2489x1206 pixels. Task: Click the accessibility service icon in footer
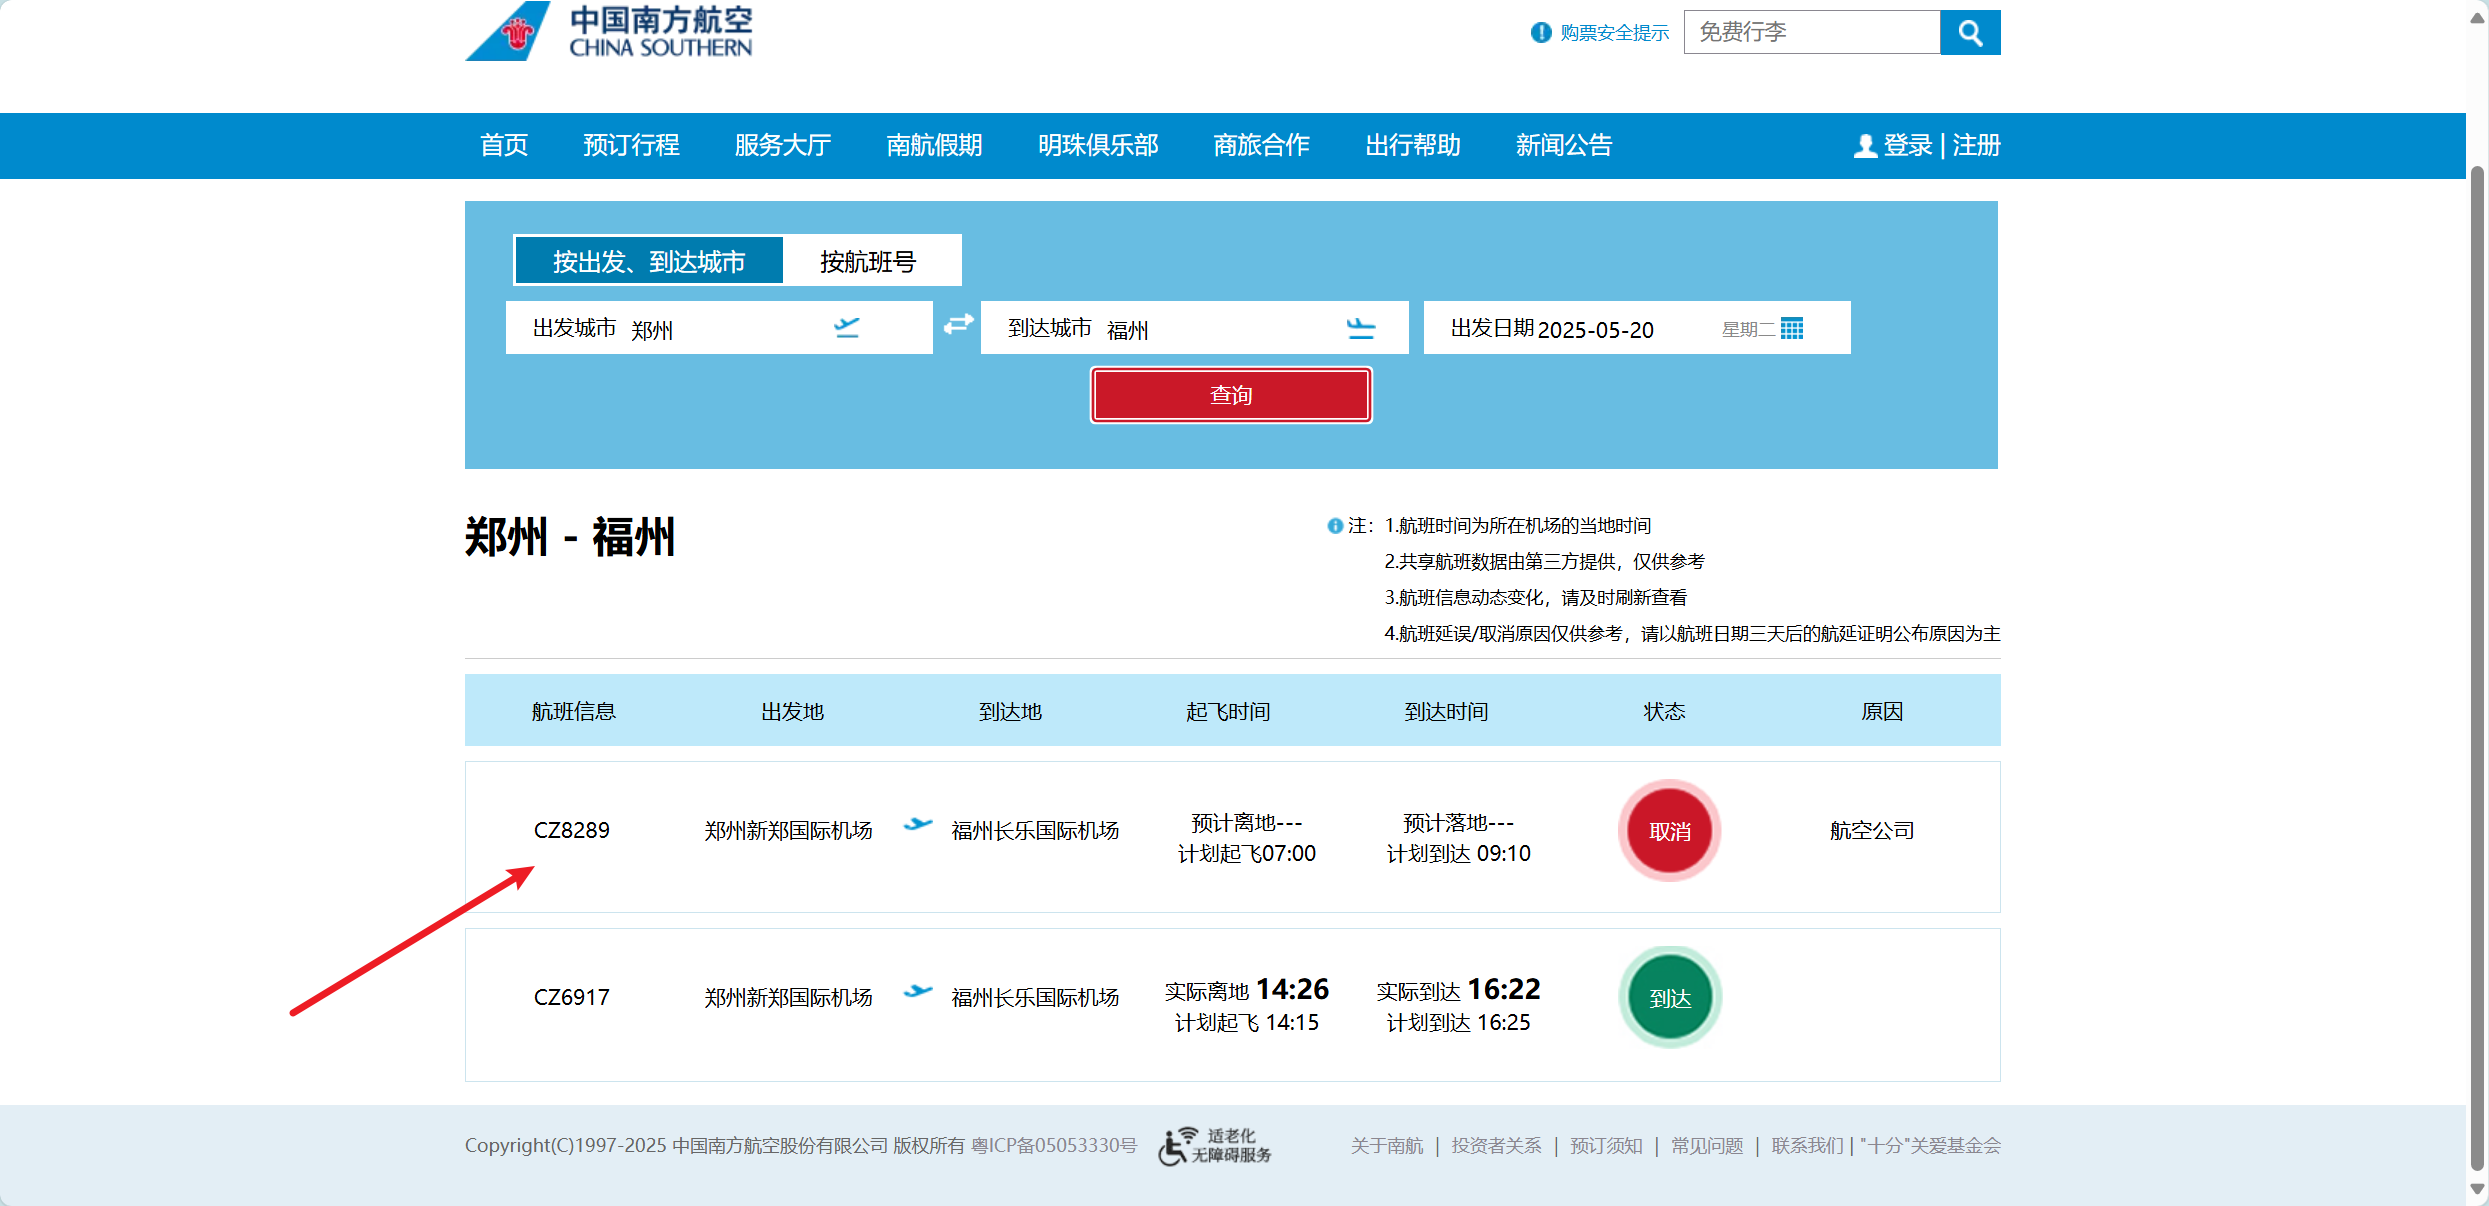tap(1214, 1146)
